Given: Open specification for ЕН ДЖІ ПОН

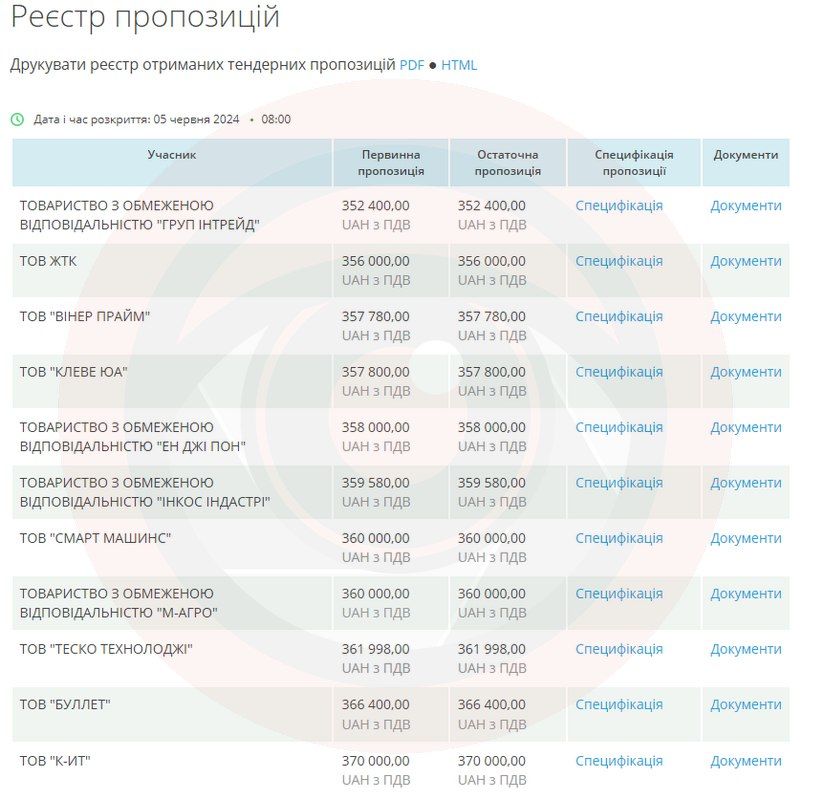Looking at the screenshot, I should coord(617,426).
